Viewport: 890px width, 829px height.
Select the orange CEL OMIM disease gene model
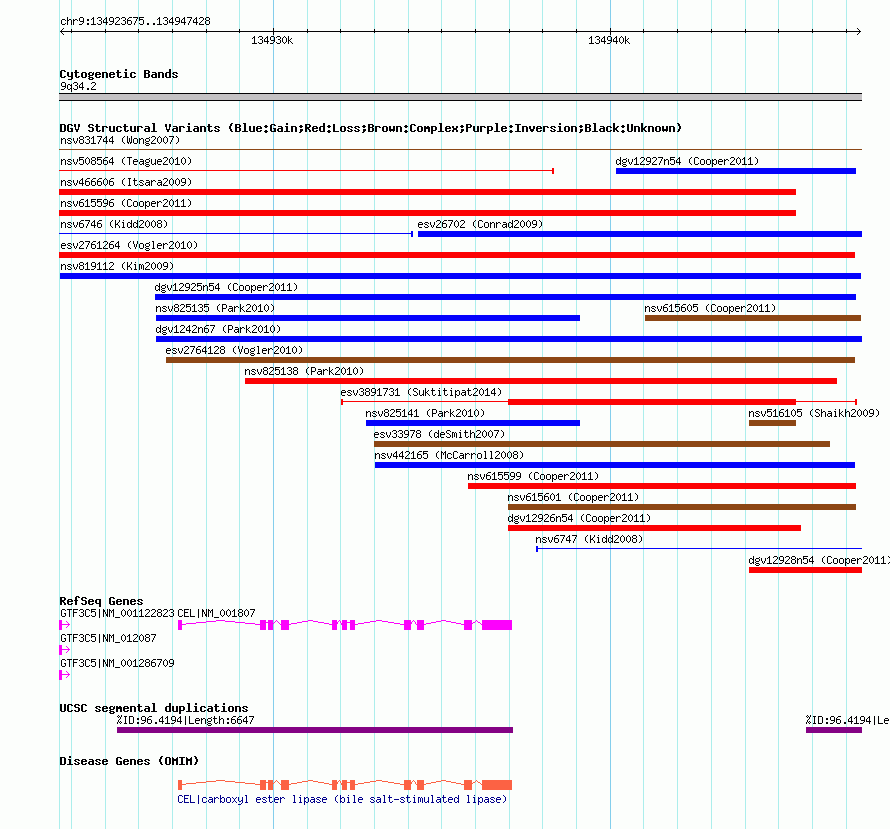345,785
